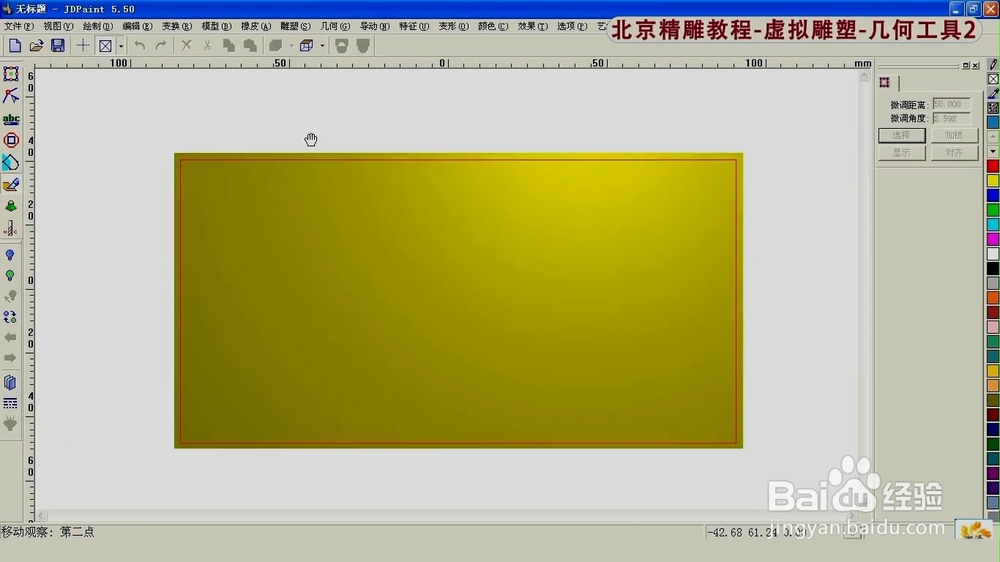Screen dimensions: 1000x562
Task: Click the New file icon
Action: point(15,45)
